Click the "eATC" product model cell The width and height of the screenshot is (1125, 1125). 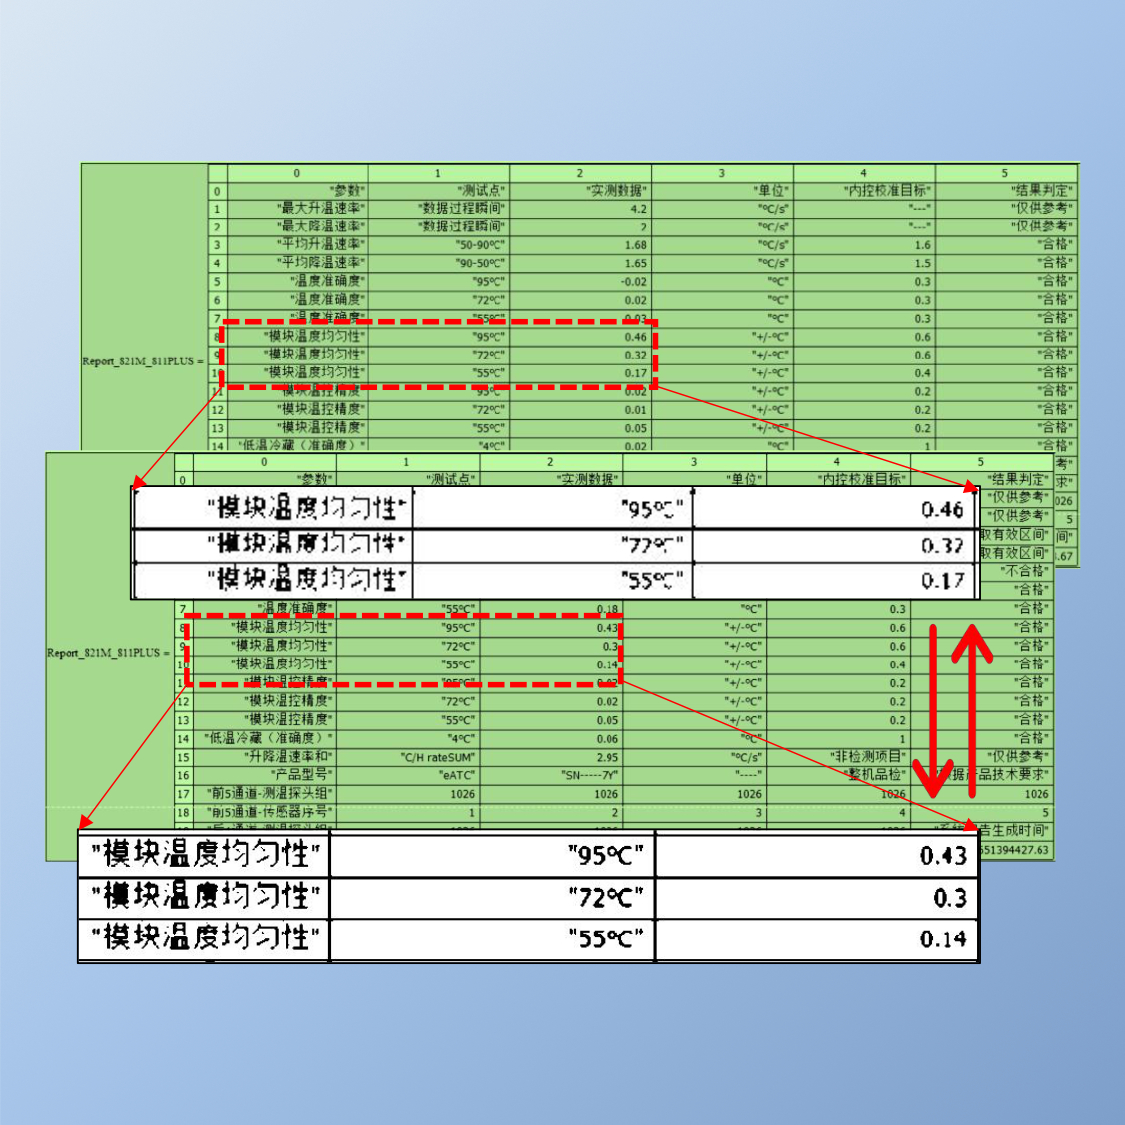pyautogui.click(x=408, y=775)
